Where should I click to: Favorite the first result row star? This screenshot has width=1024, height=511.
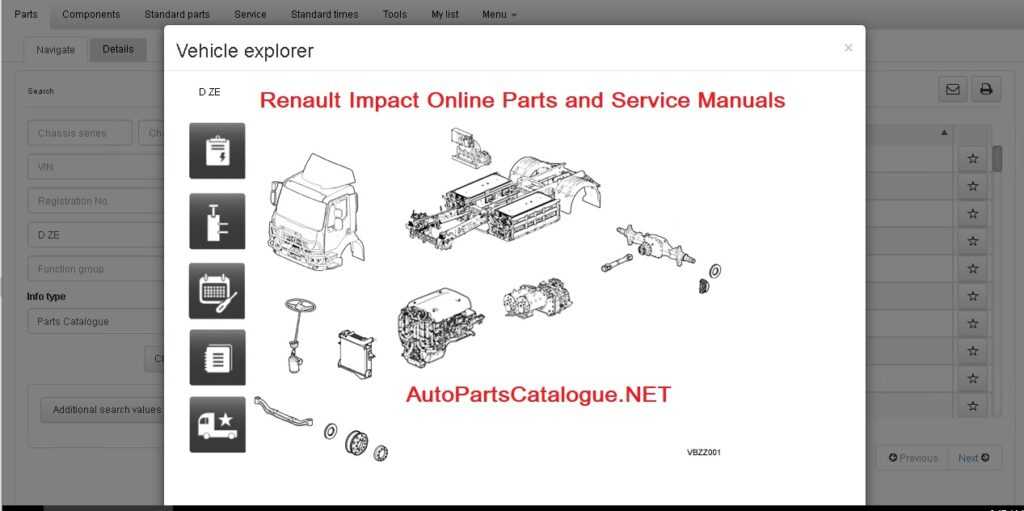coord(972,159)
